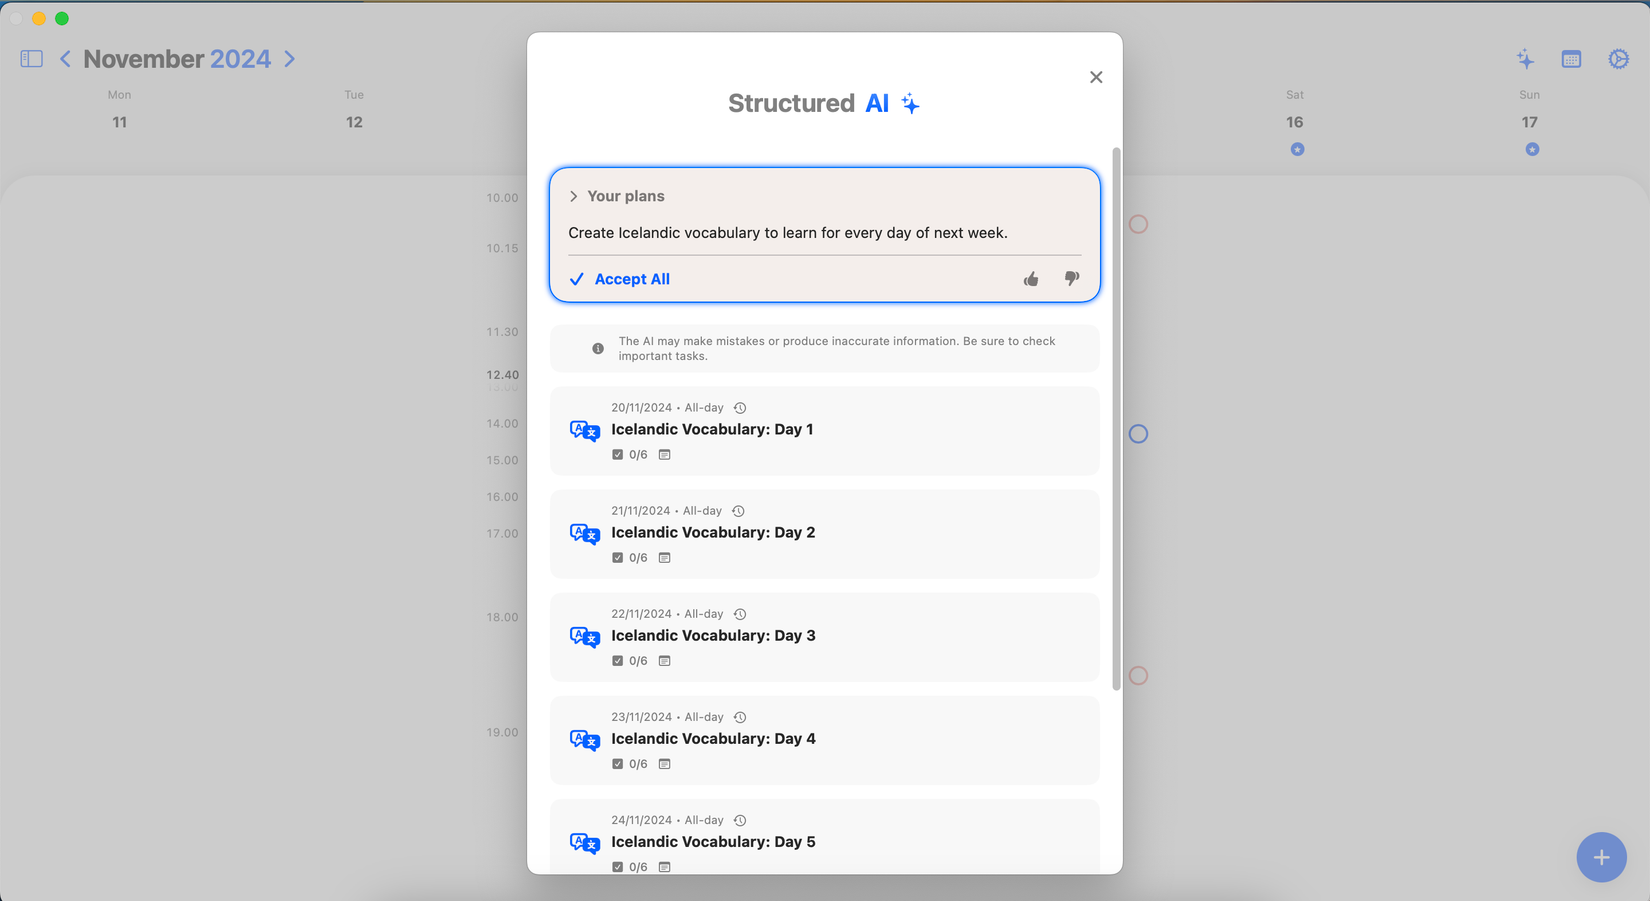
Task: Open Icelandic Vocabulary: Day 3 task
Action: tap(825, 637)
